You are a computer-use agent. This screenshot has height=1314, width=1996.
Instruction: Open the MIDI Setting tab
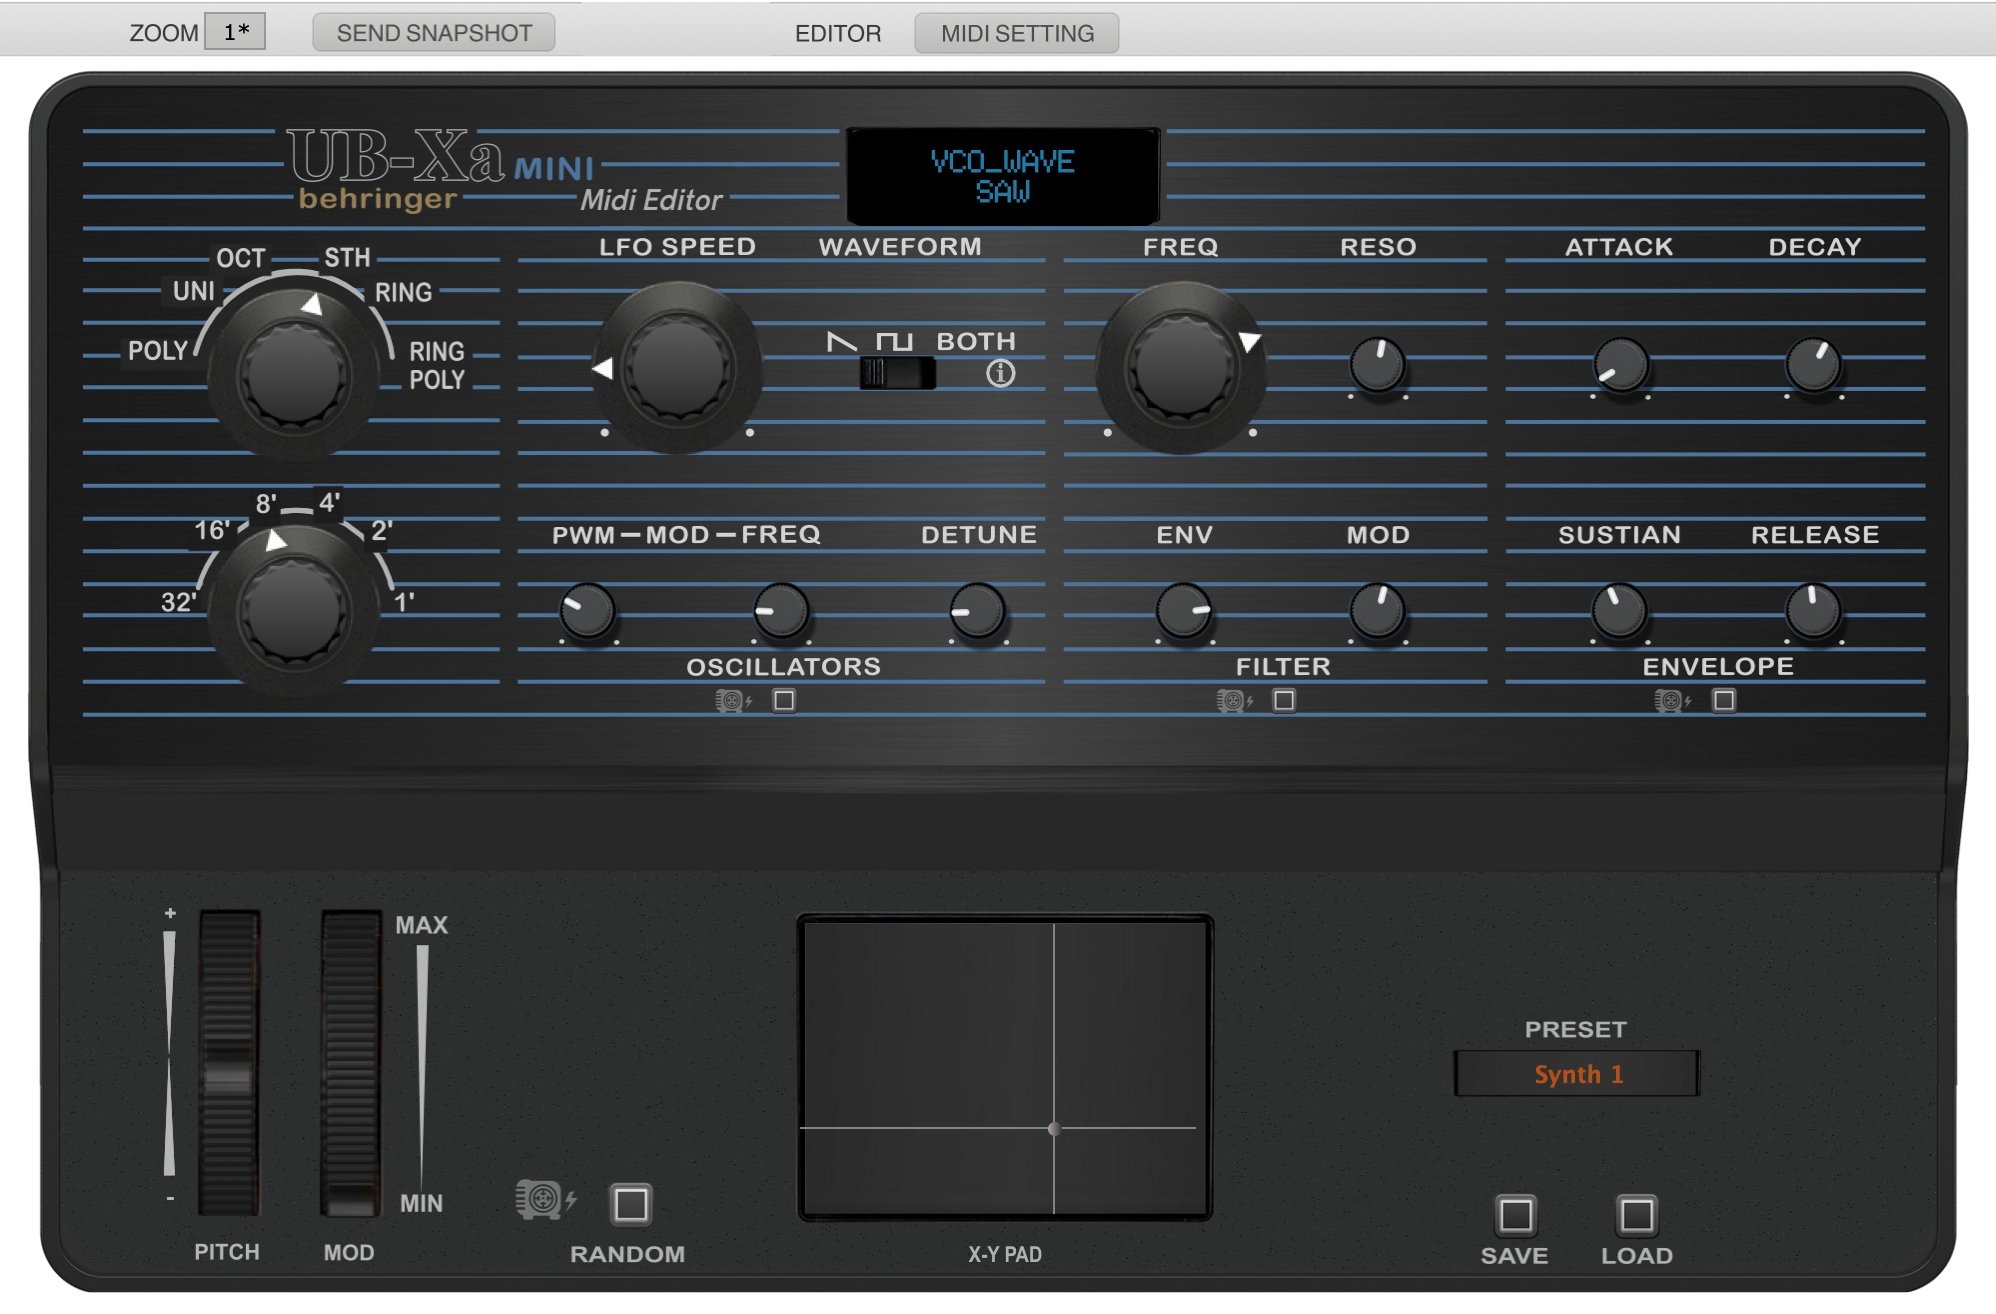1016,33
